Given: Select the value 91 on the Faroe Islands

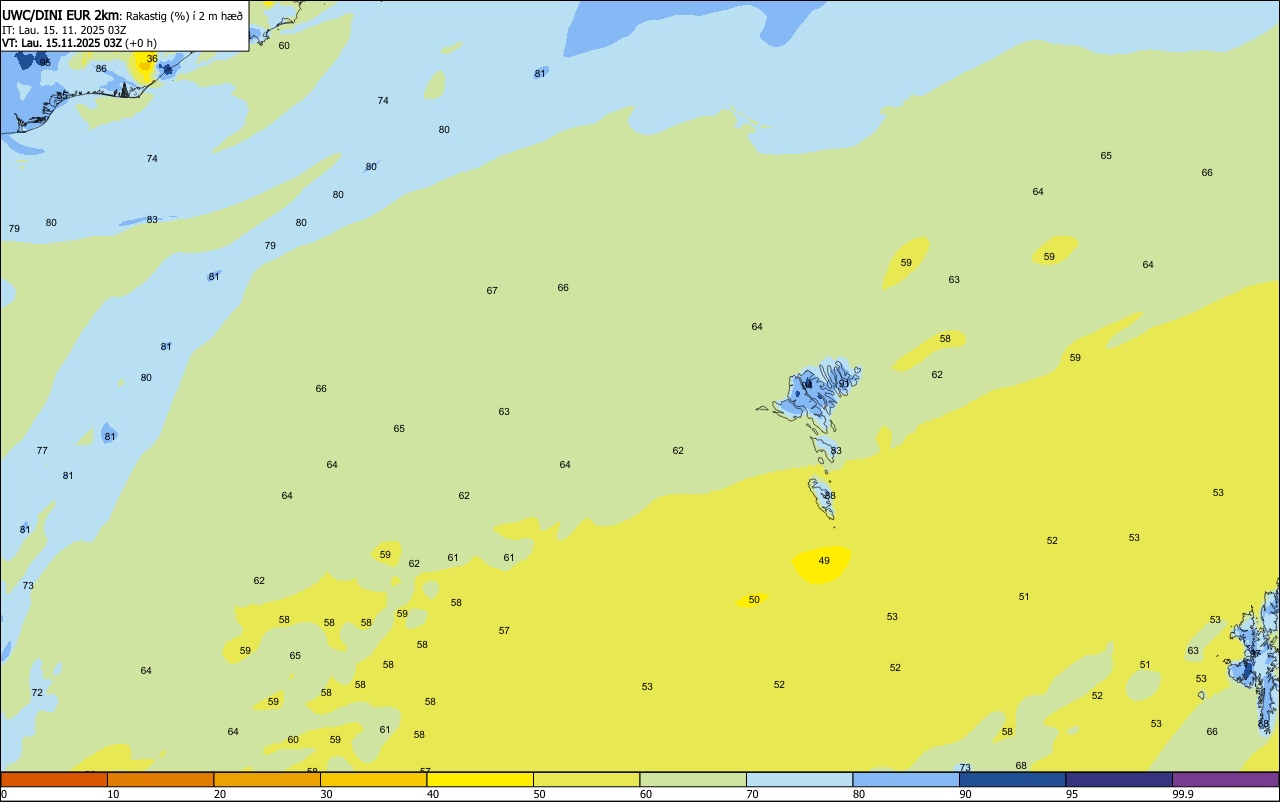Looking at the screenshot, I should (x=844, y=384).
